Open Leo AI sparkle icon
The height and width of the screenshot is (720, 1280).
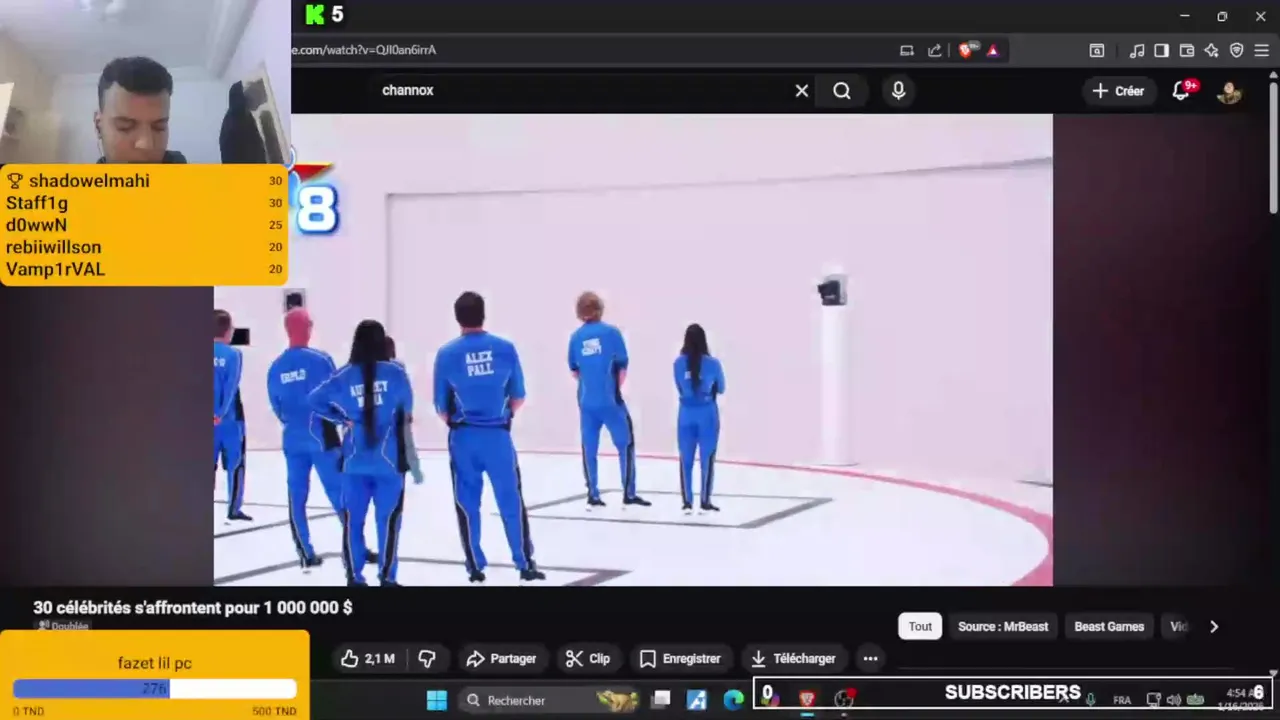tap(1212, 50)
